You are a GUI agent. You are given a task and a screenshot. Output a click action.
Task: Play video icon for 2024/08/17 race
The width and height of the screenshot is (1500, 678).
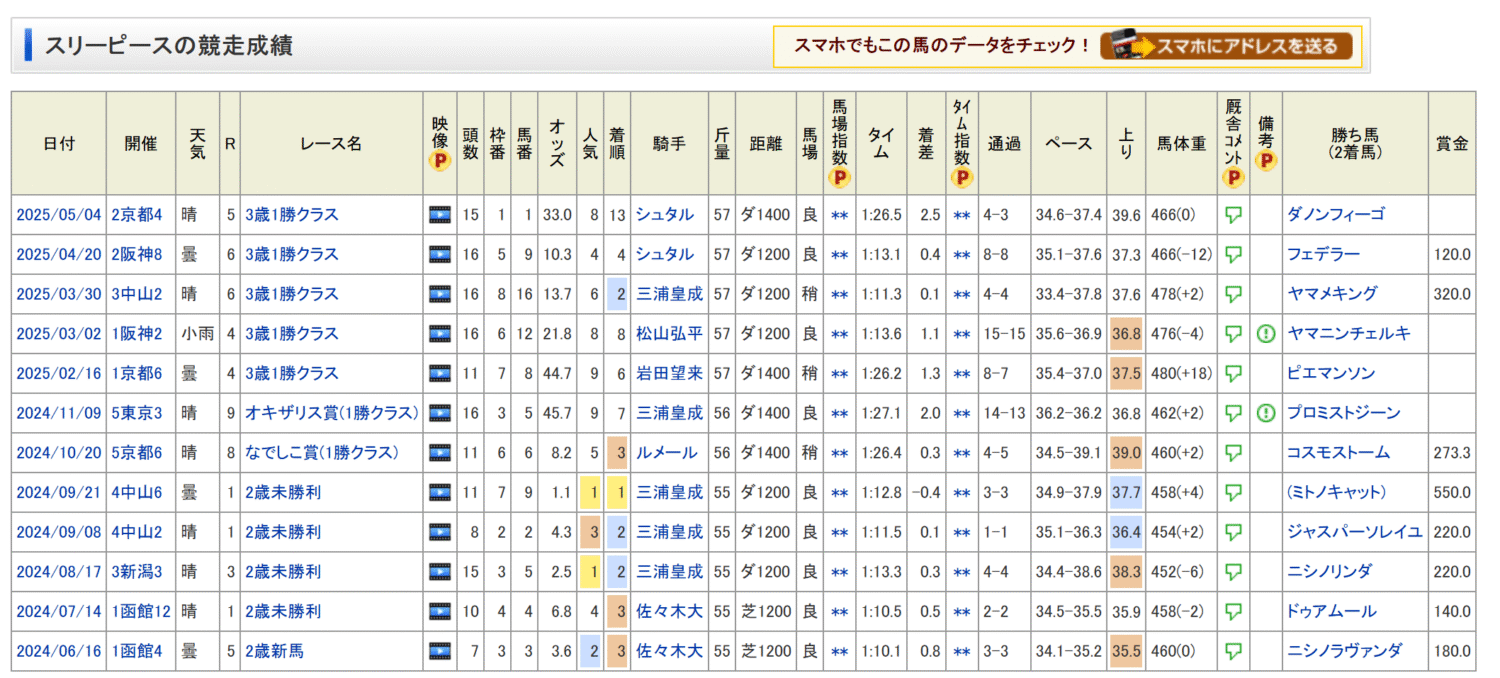click(440, 572)
